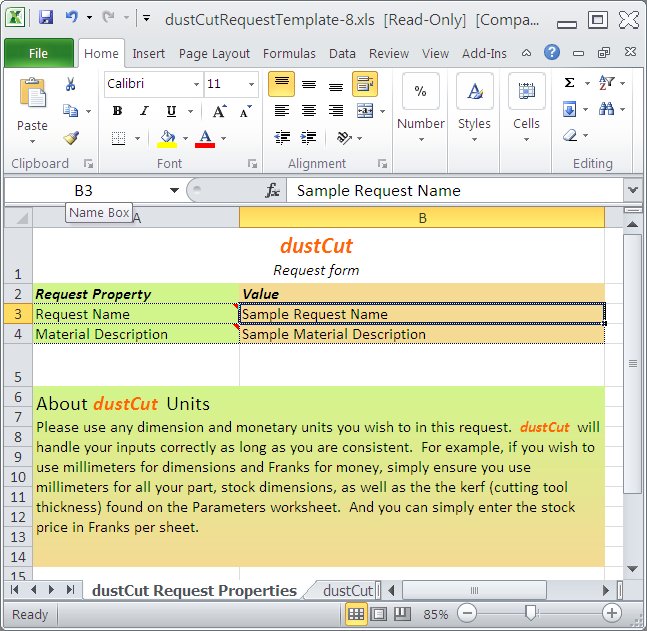Switch to Page Break Preview in status bar
This screenshot has width=647, height=631.
(402, 614)
